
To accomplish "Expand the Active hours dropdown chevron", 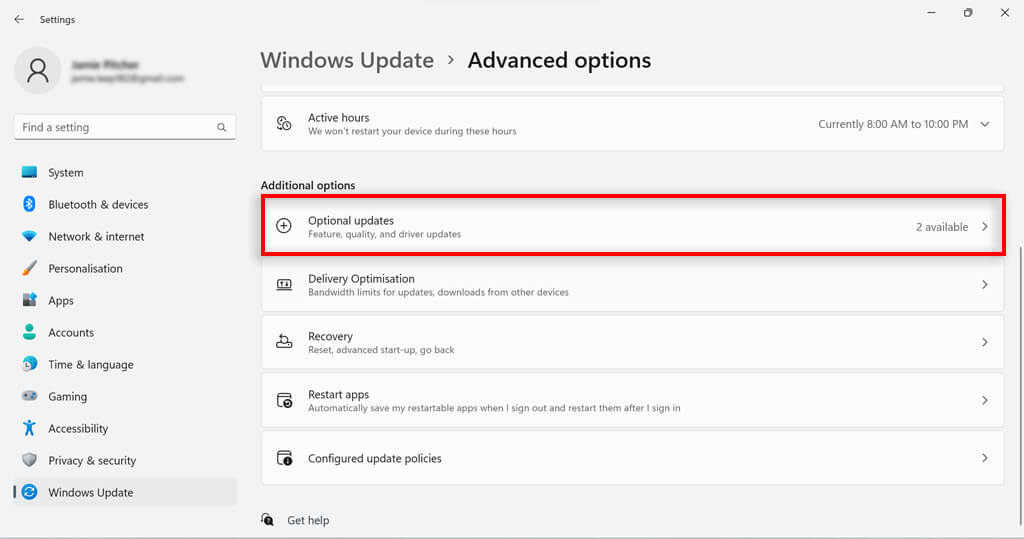I will click(985, 124).
